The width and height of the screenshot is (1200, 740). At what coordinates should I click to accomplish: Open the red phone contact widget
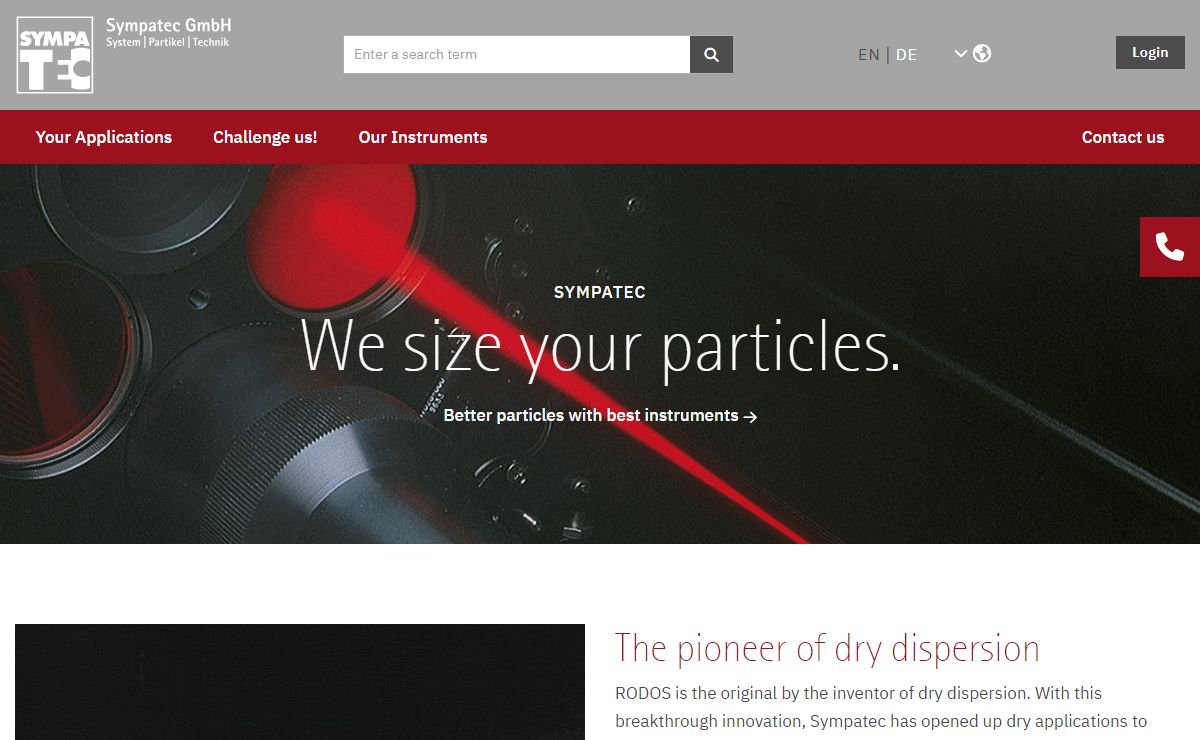(1169, 246)
